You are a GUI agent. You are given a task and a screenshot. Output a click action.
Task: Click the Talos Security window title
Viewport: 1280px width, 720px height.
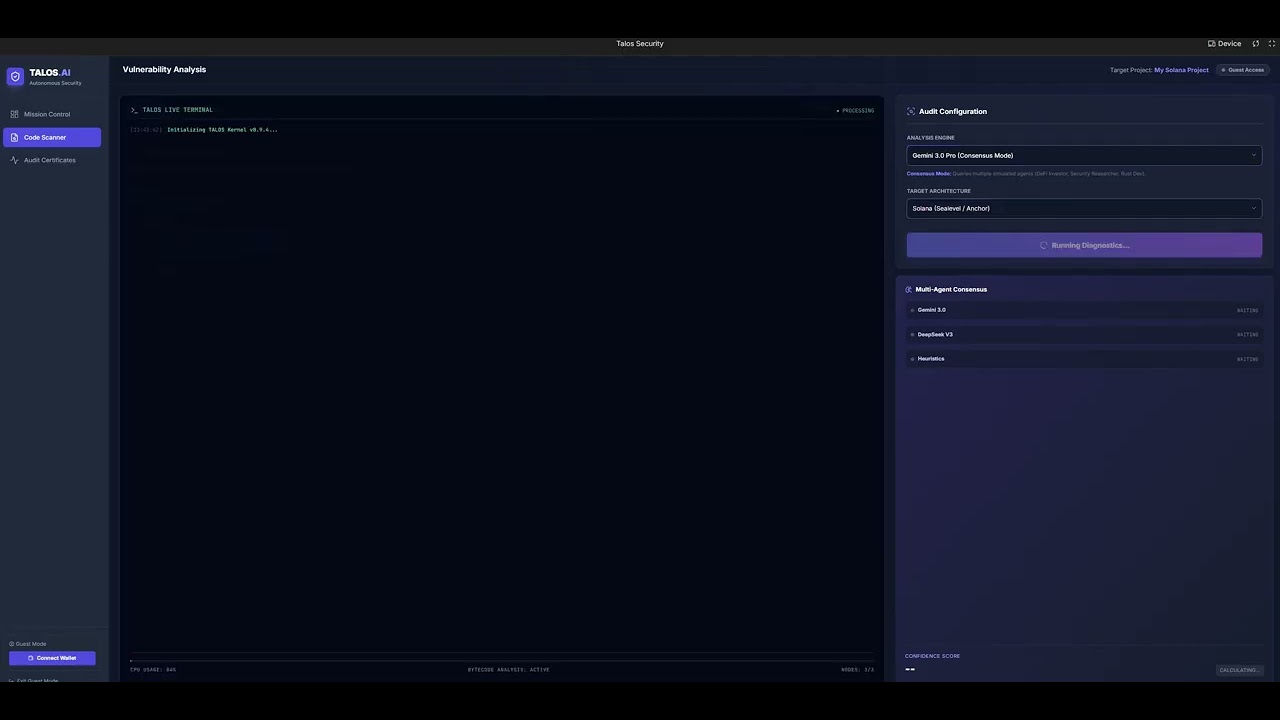tap(640, 44)
